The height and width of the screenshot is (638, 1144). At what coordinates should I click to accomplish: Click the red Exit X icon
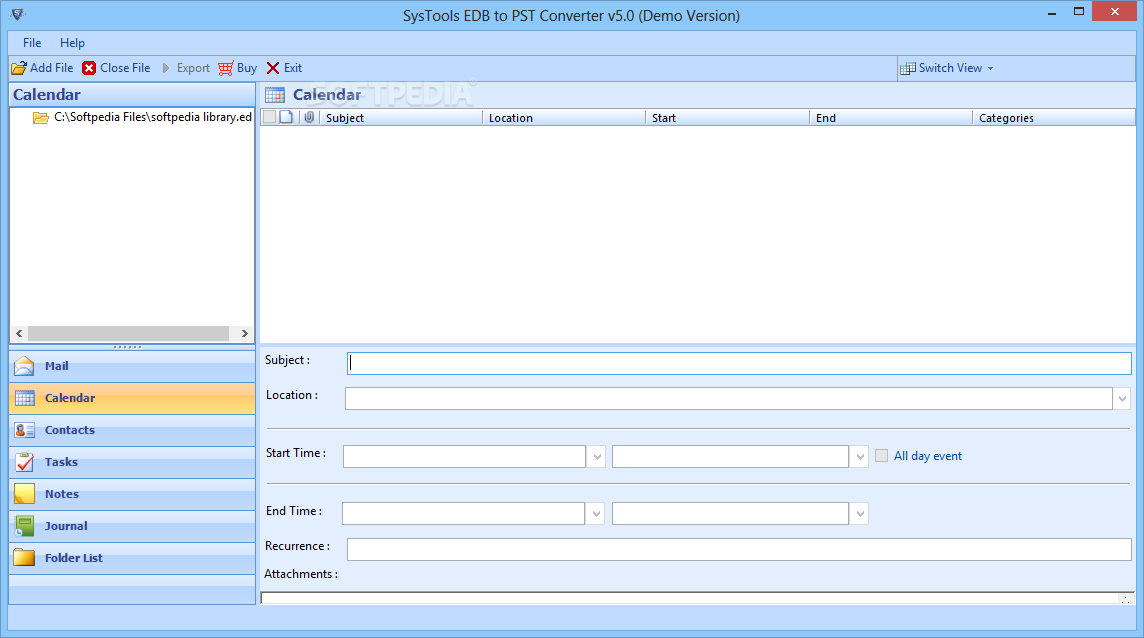[273, 68]
